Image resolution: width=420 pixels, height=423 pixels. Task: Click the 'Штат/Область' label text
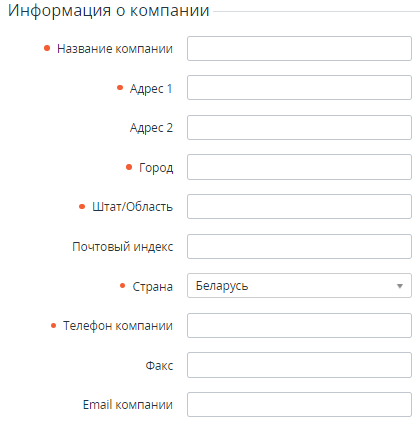(133, 207)
